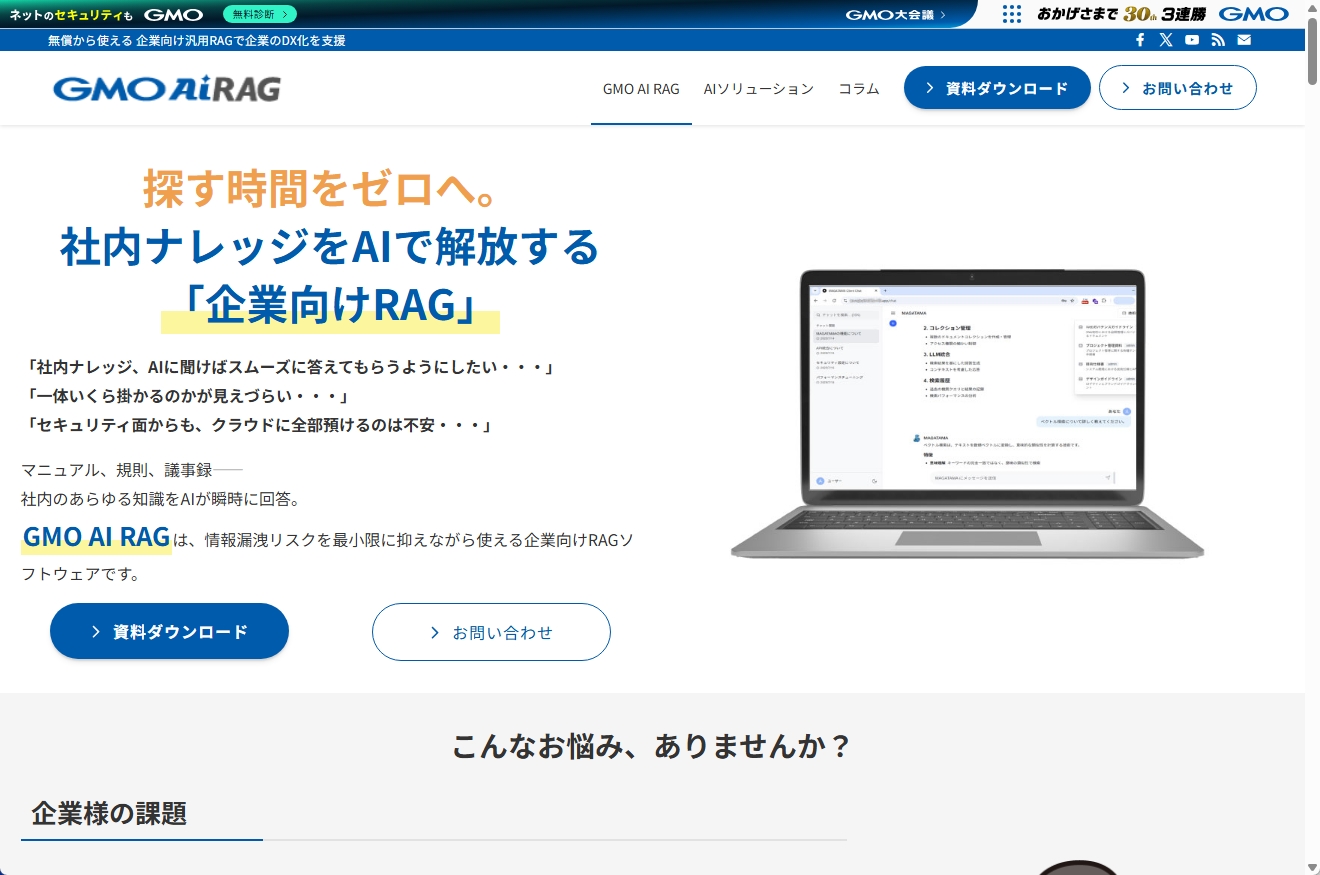Select the GMO AI RAG nav tab
The image size is (1320, 875).
(641, 89)
